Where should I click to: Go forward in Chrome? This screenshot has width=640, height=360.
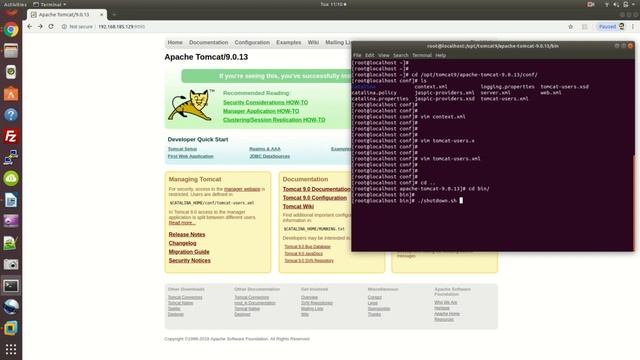point(40,27)
